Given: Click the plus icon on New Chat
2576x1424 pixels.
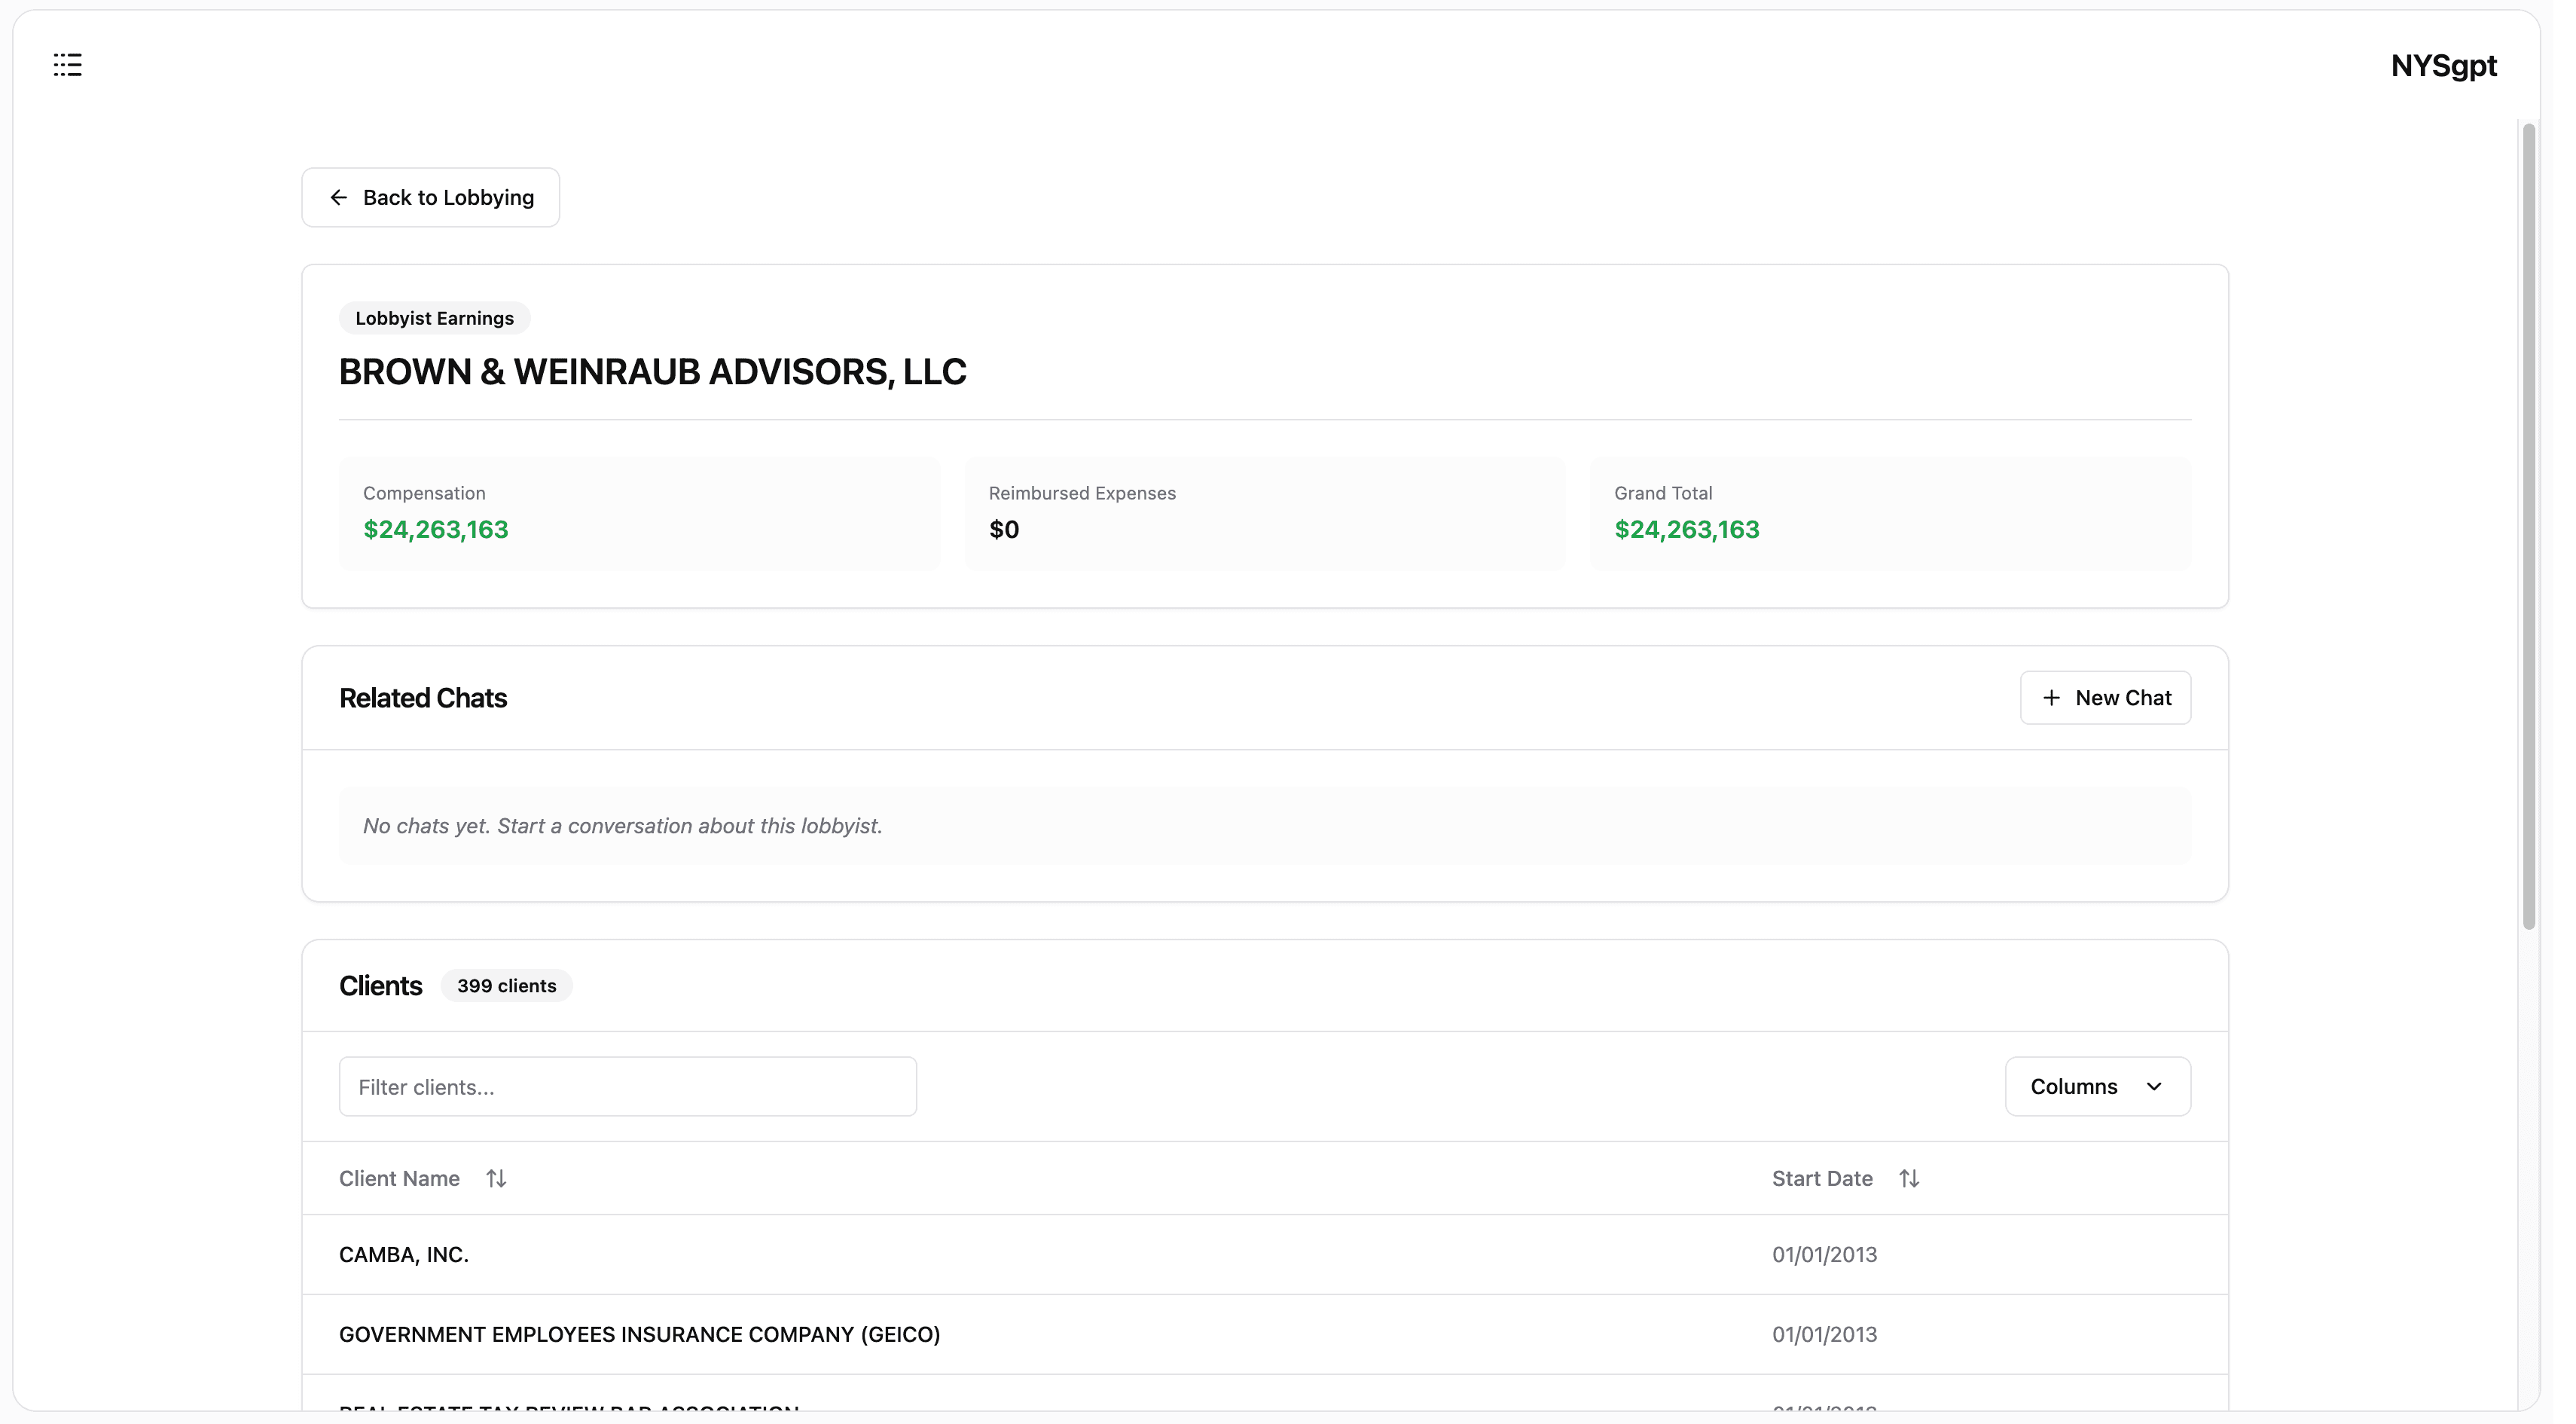Looking at the screenshot, I should coord(2051,697).
